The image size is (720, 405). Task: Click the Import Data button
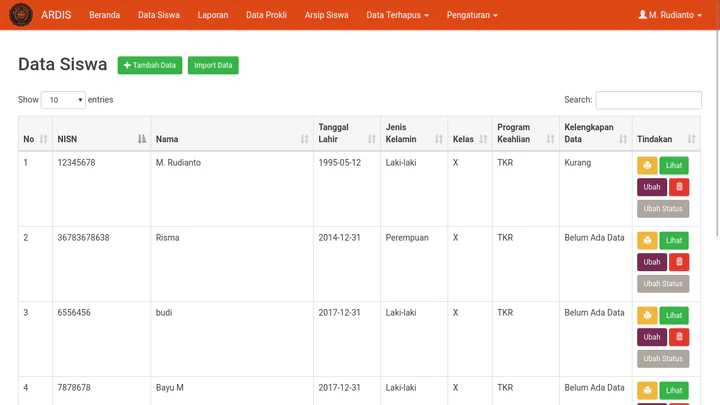pos(213,65)
